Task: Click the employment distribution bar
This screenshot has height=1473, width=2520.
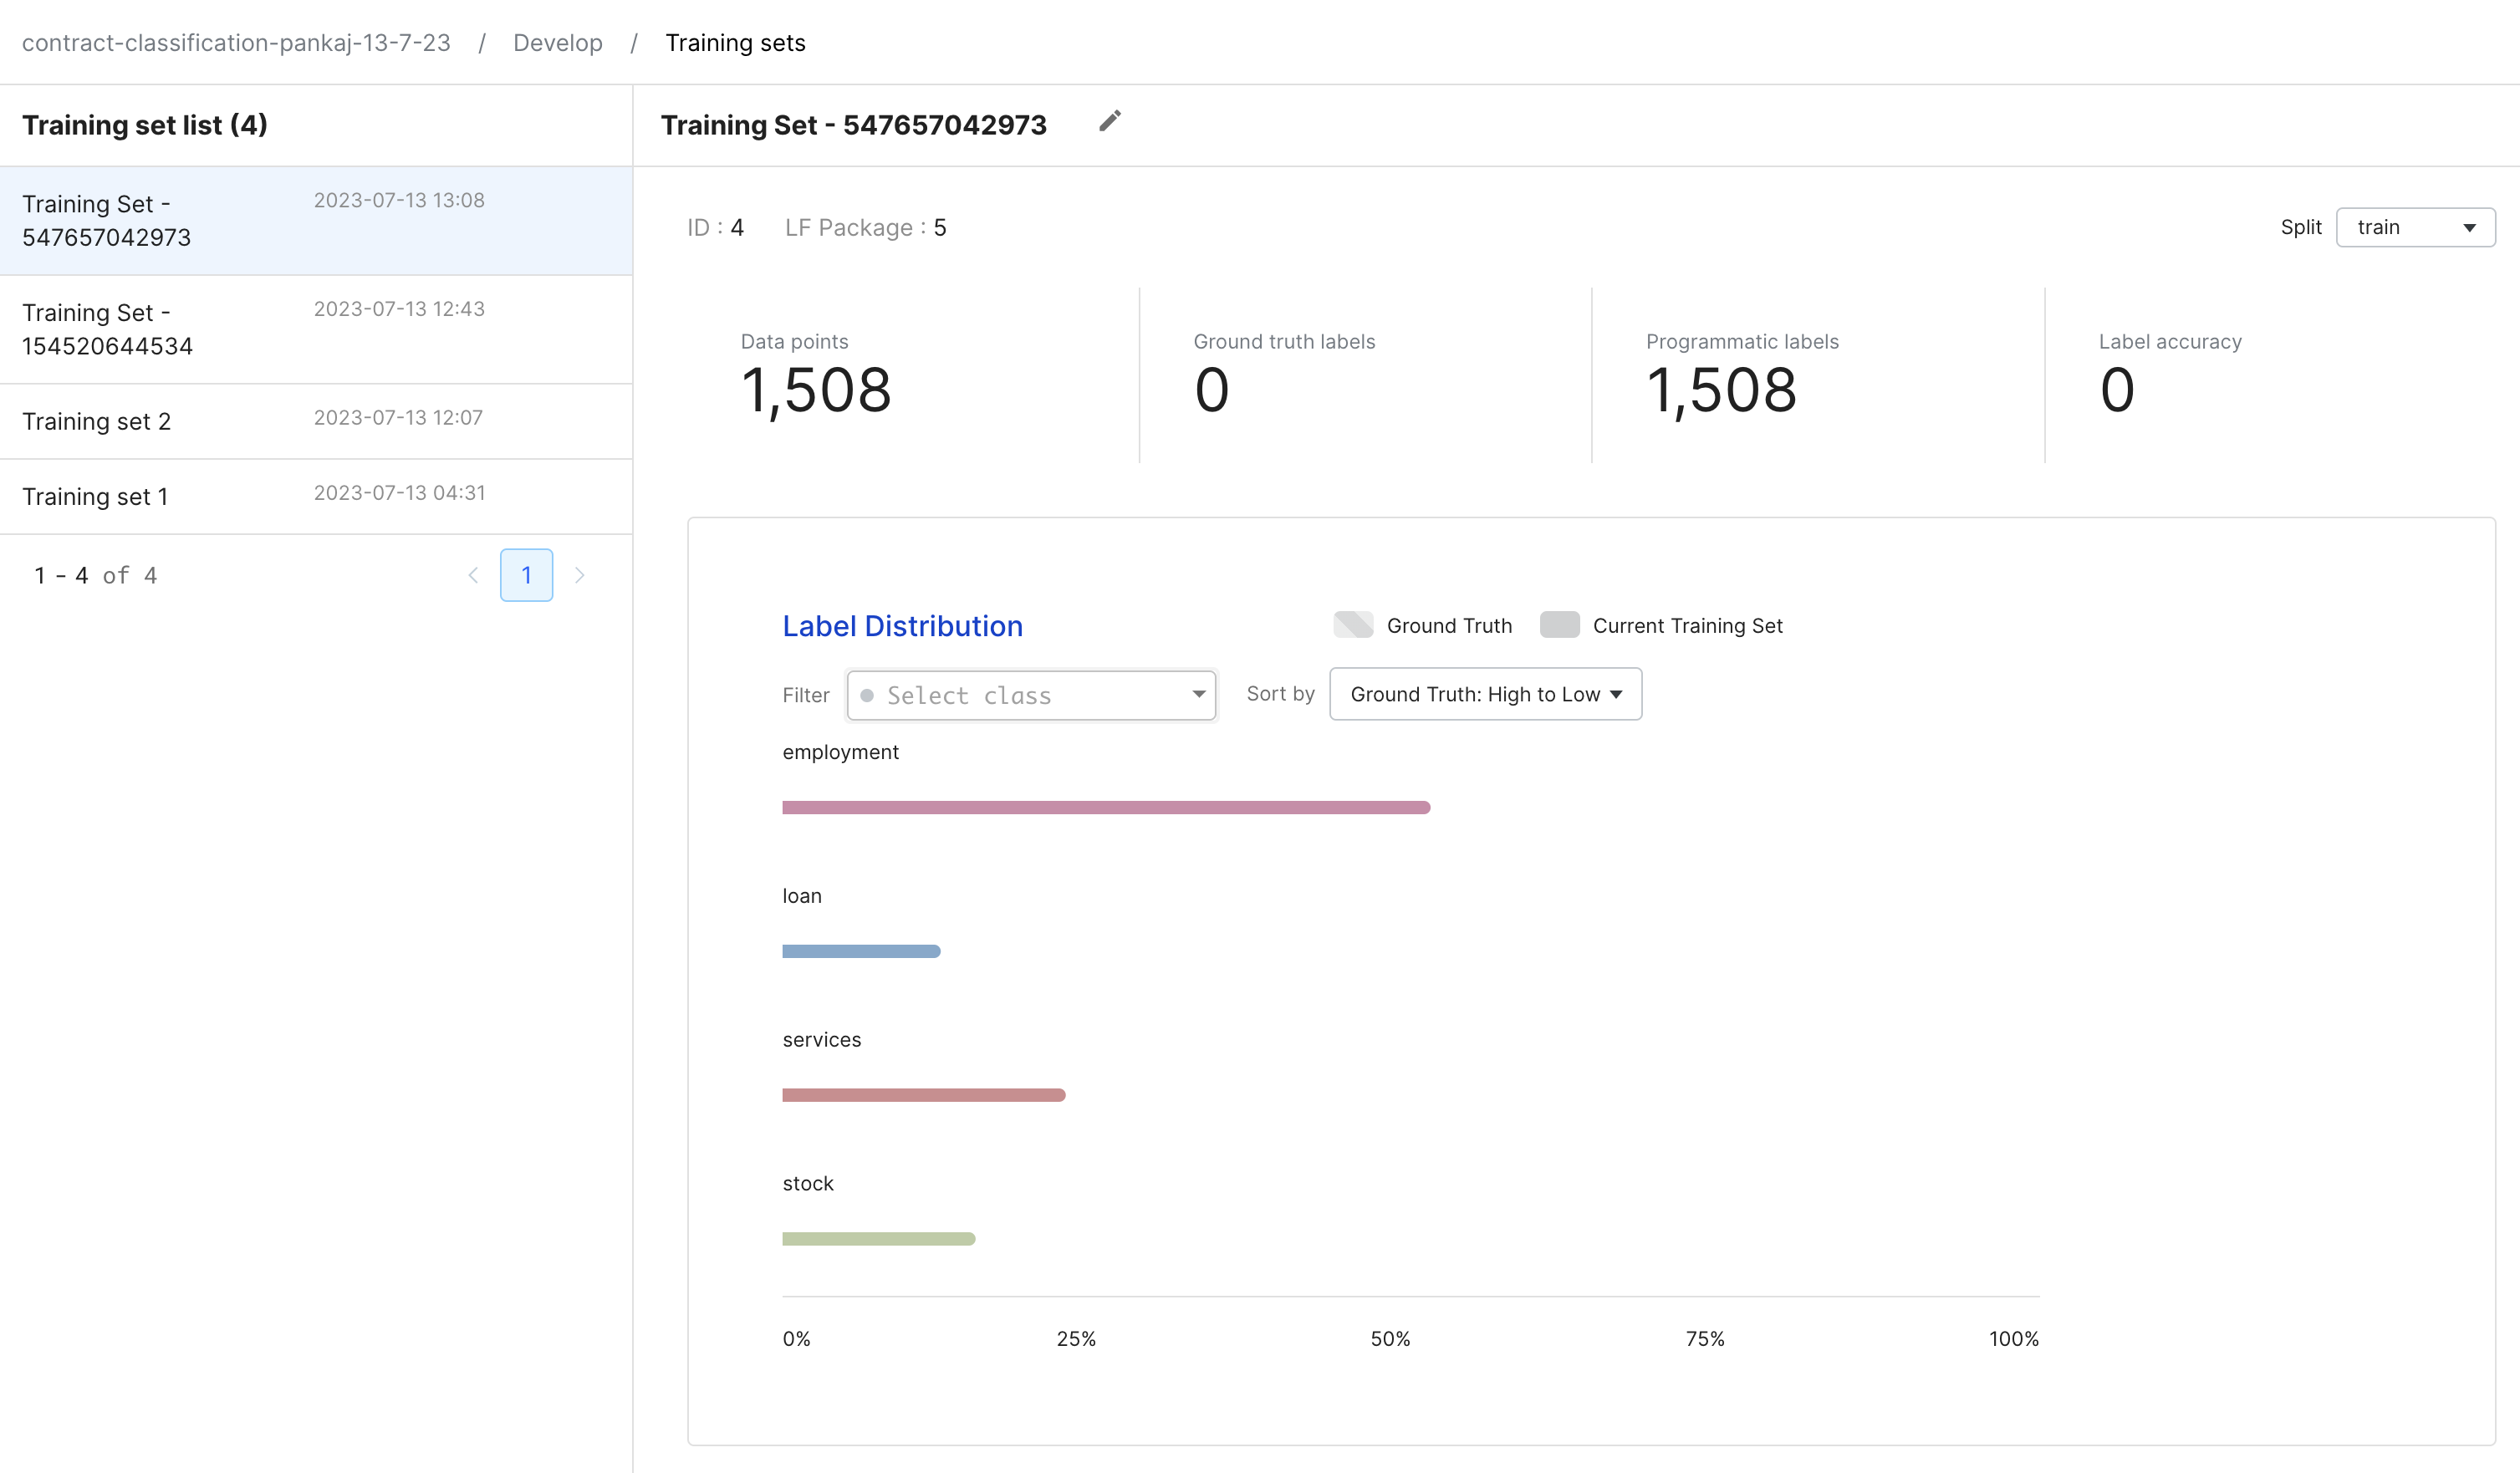Action: pos(1106,807)
